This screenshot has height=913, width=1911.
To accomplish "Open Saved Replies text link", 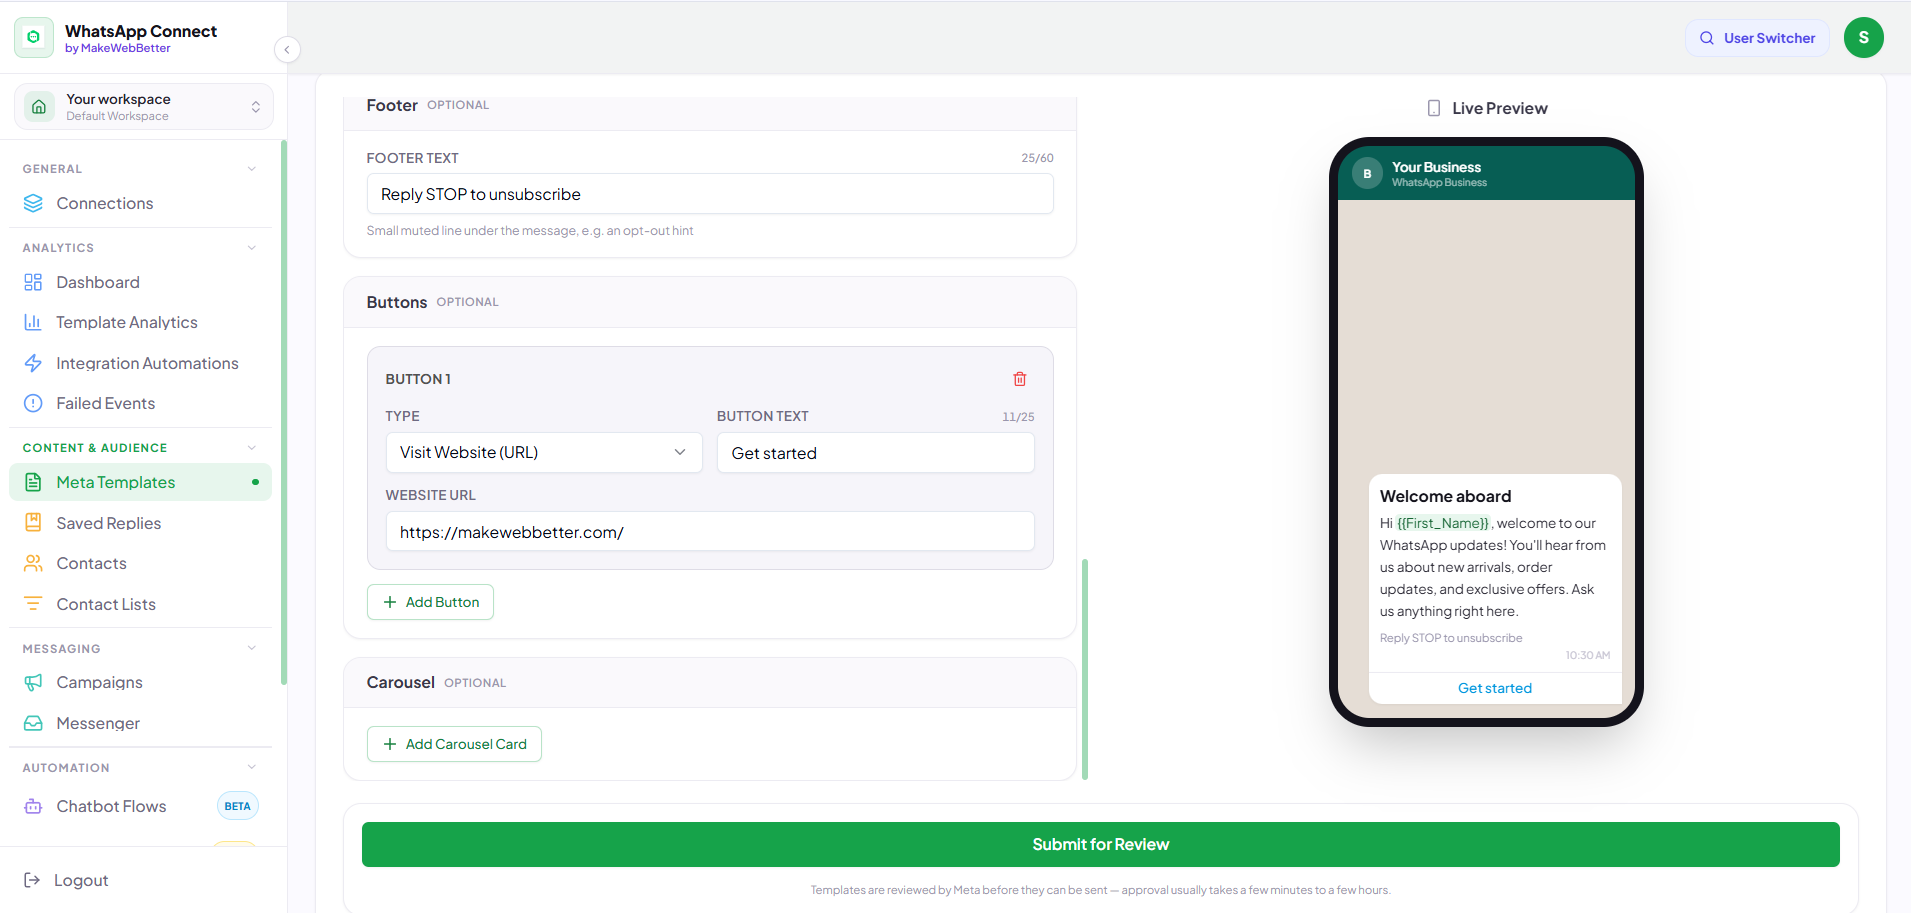I will (109, 523).
